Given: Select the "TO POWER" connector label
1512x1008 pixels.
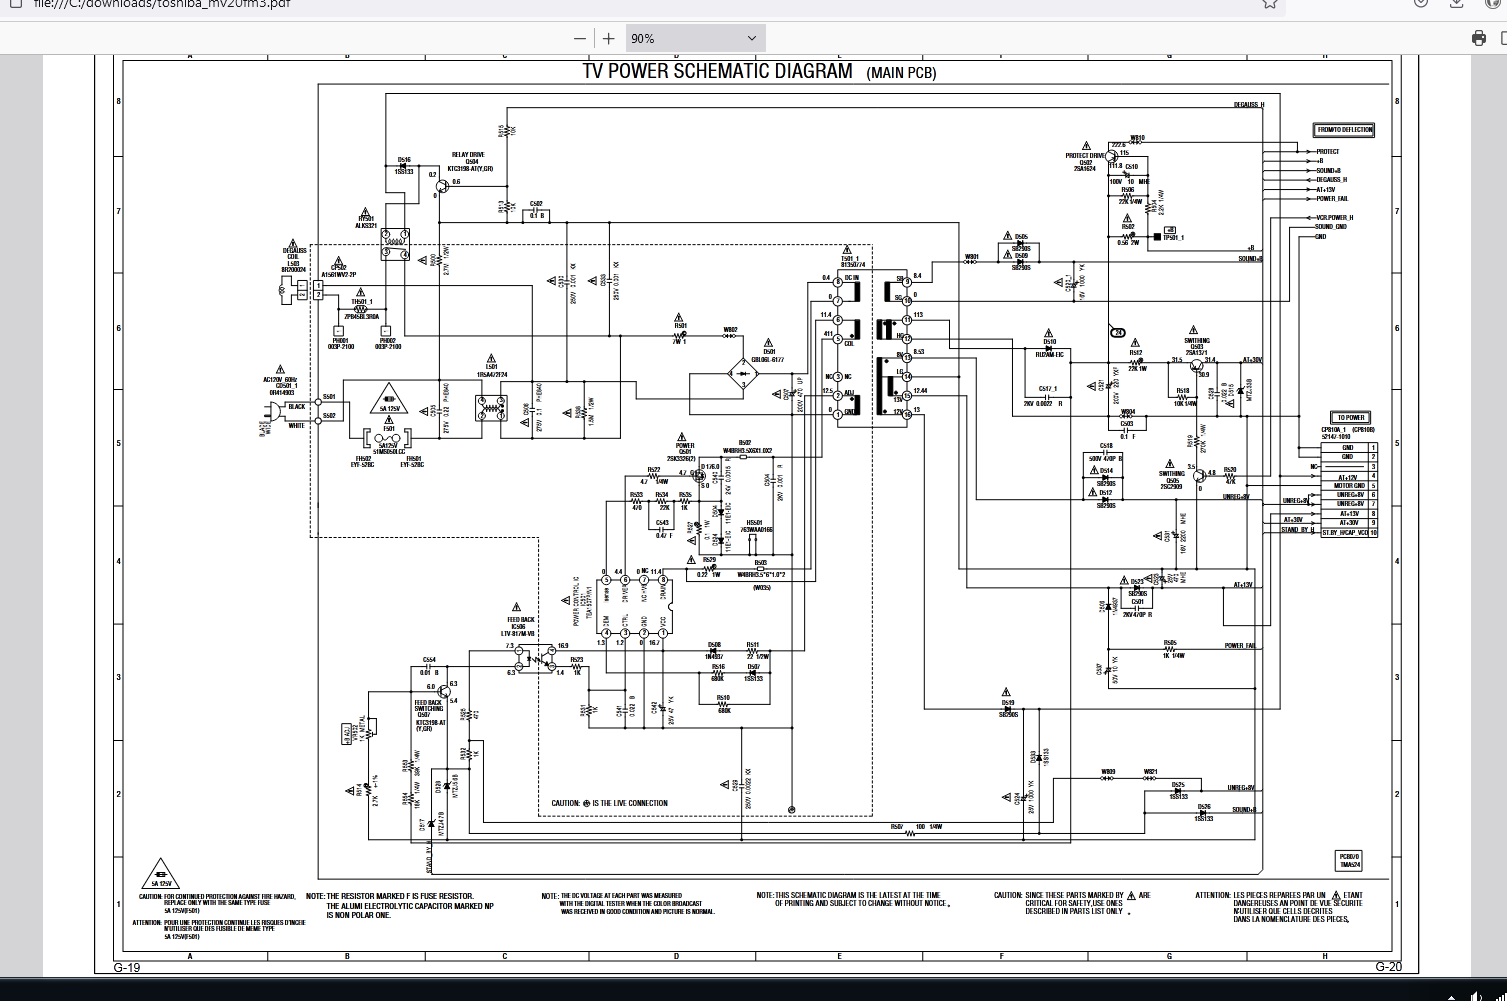Looking at the screenshot, I should point(1350,417).
